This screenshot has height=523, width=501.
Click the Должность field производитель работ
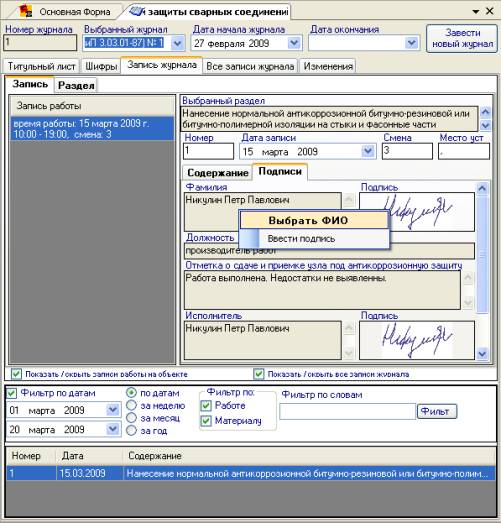[x=329, y=251]
